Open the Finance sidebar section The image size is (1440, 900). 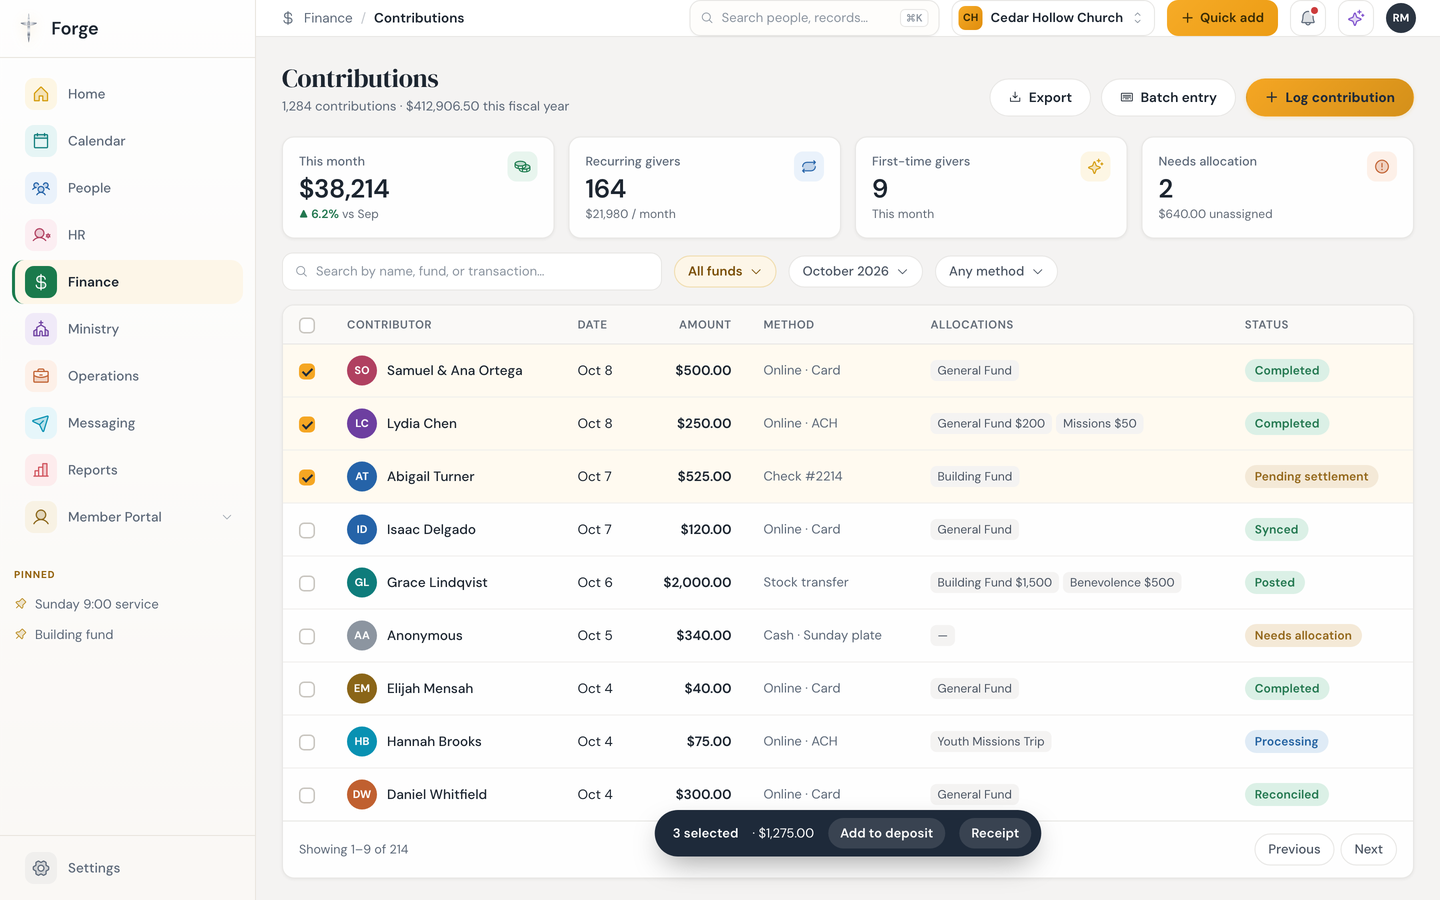[x=127, y=282]
